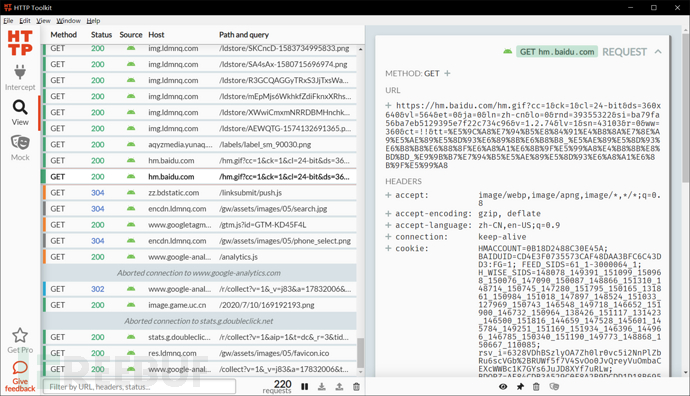Create mock rule from this request
690x396 pixels.
[554, 387]
